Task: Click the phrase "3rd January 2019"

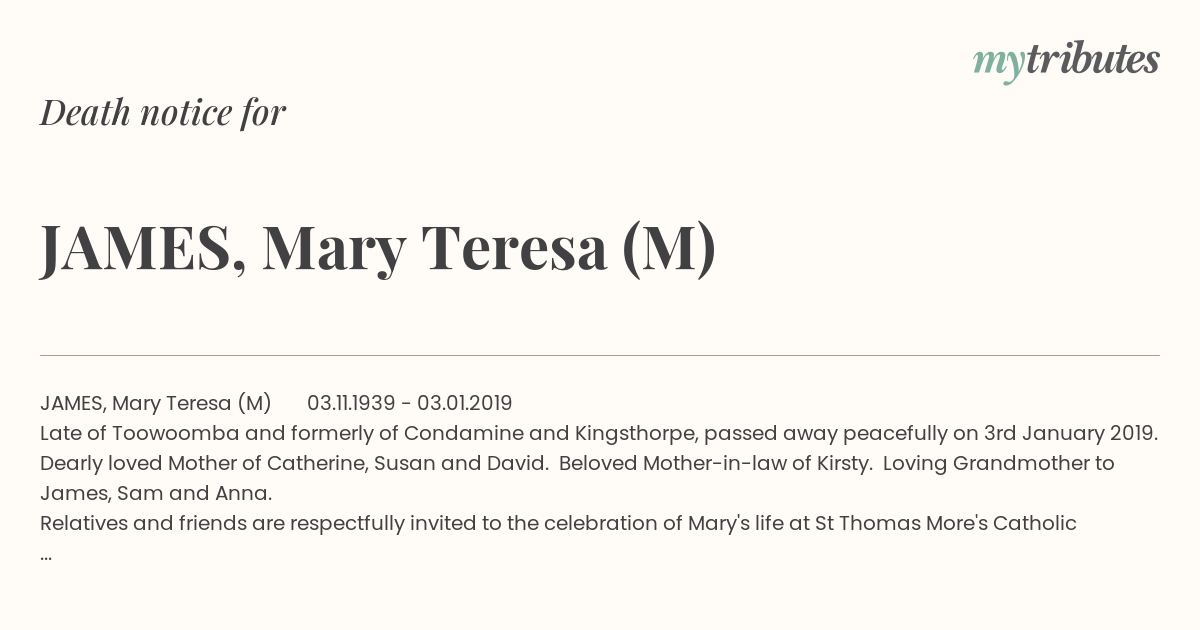Action: [x=1070, y=433]
